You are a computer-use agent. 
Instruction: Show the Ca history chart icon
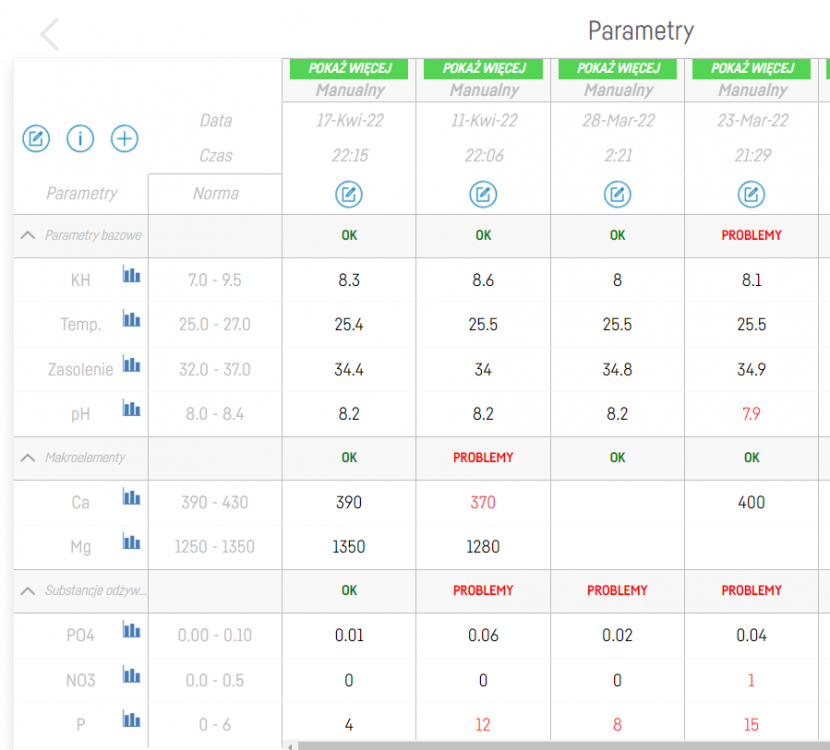(131, 497)
